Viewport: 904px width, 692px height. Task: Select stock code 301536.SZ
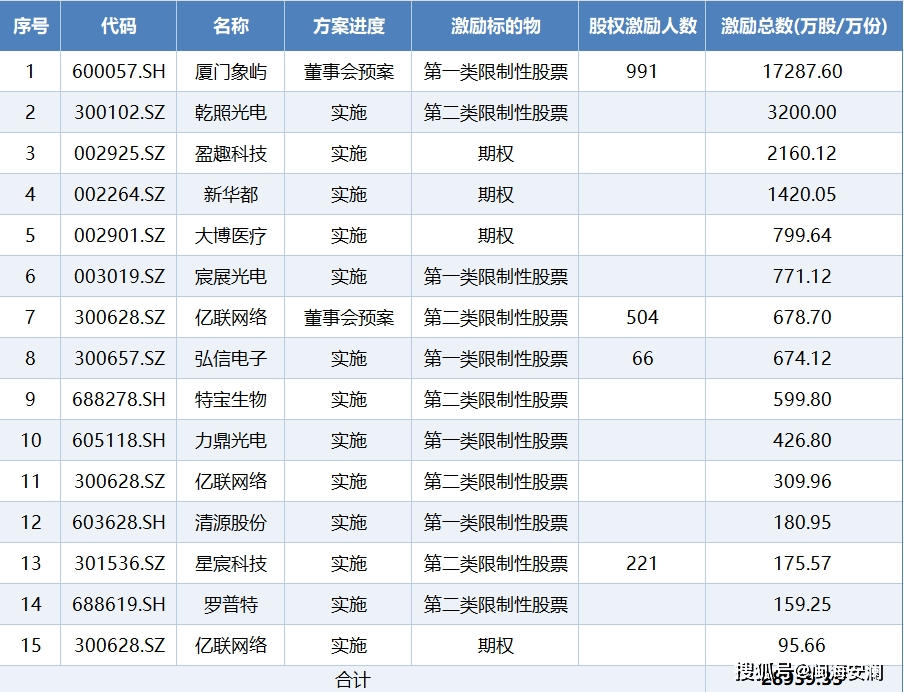pos(119,563)
